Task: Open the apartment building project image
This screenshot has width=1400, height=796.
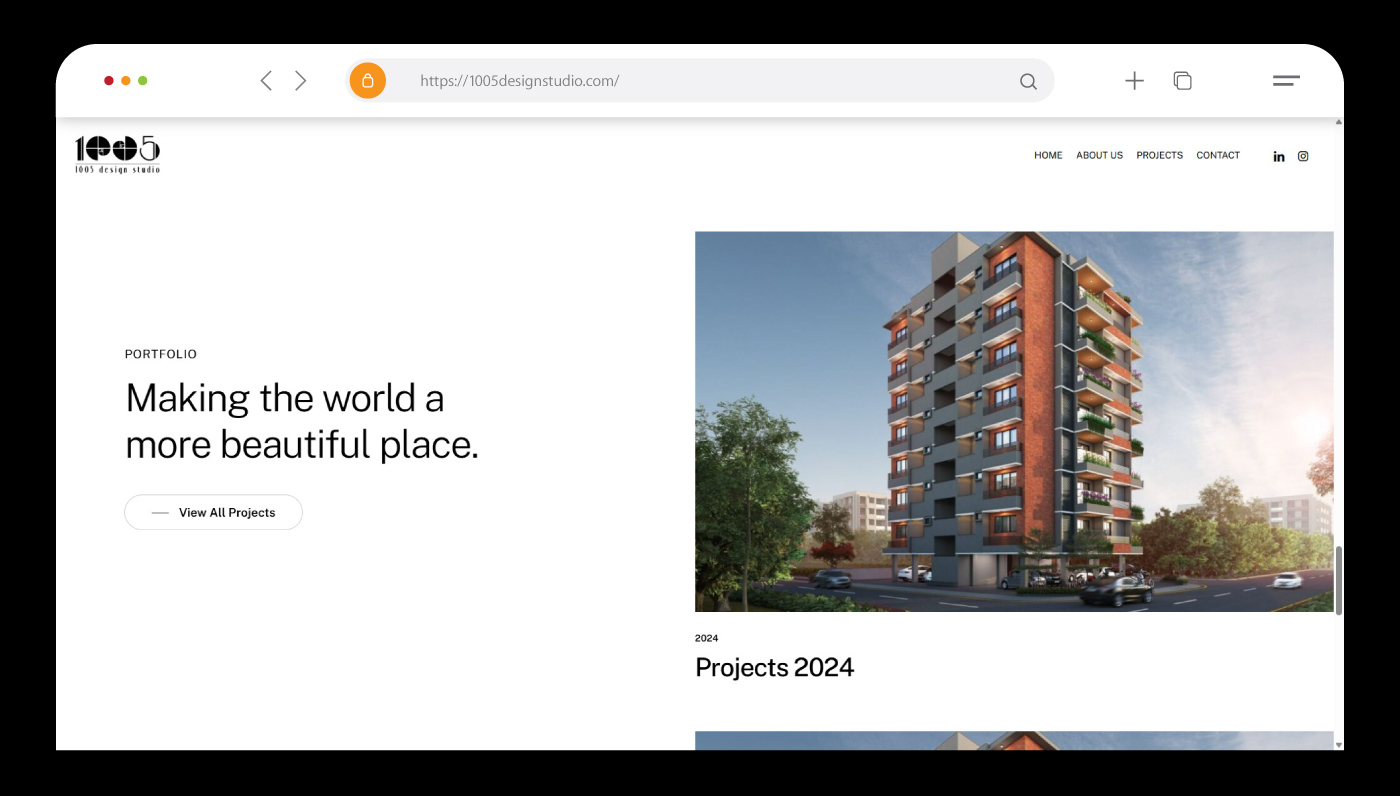Action: click(x=1014, y=421)
